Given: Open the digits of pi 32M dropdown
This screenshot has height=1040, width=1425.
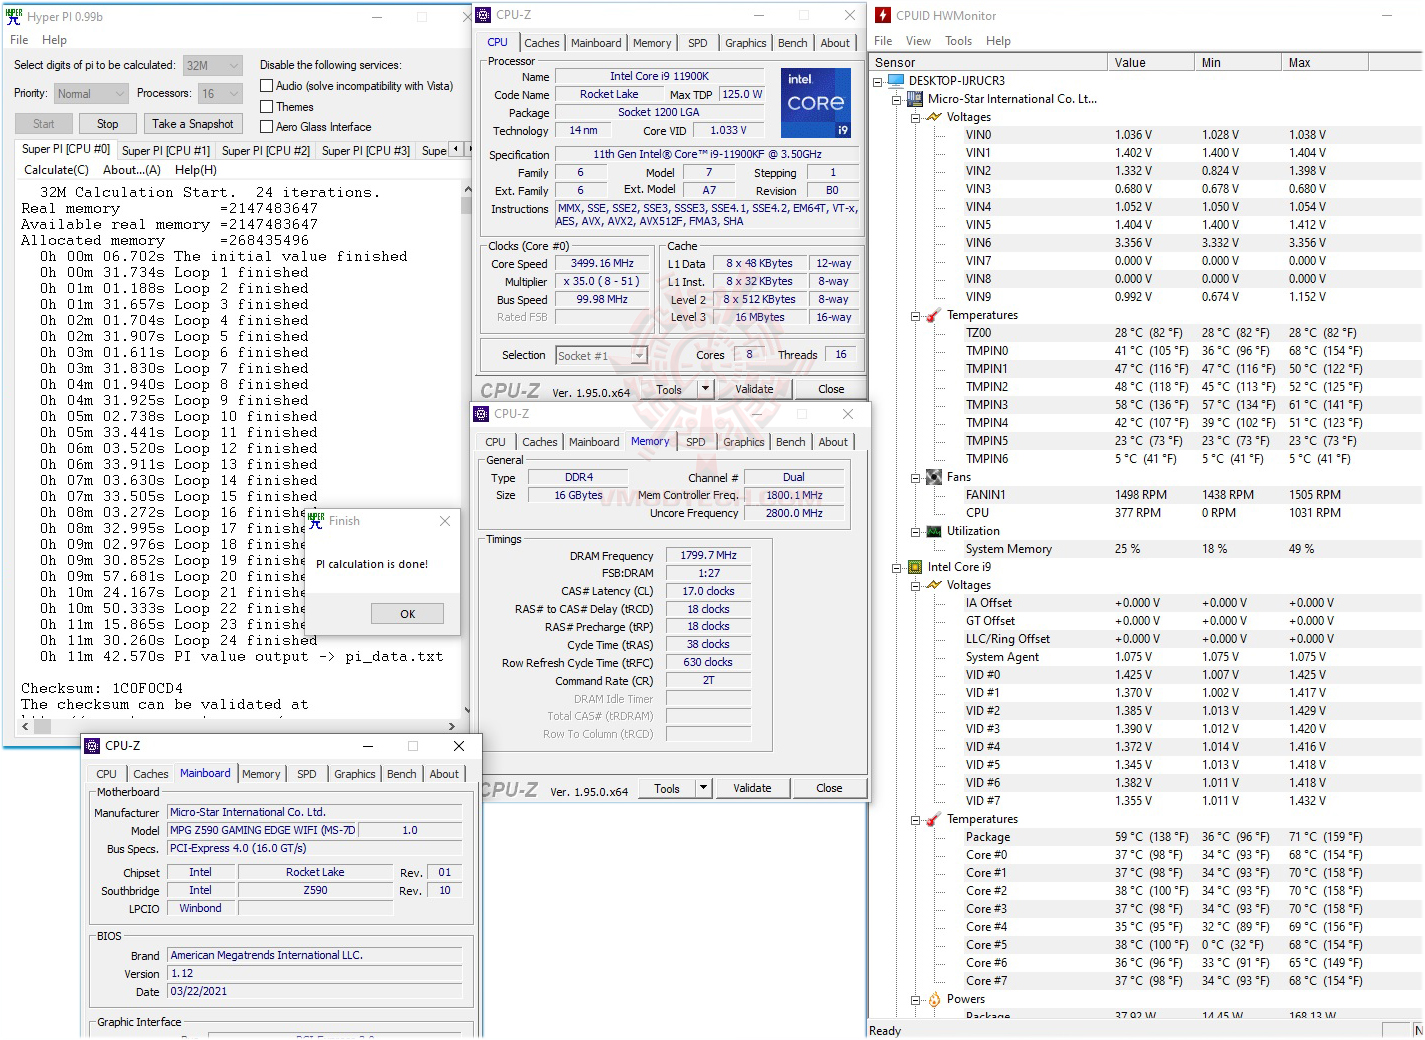Looking at the screenshot, I should pos(213,66).
